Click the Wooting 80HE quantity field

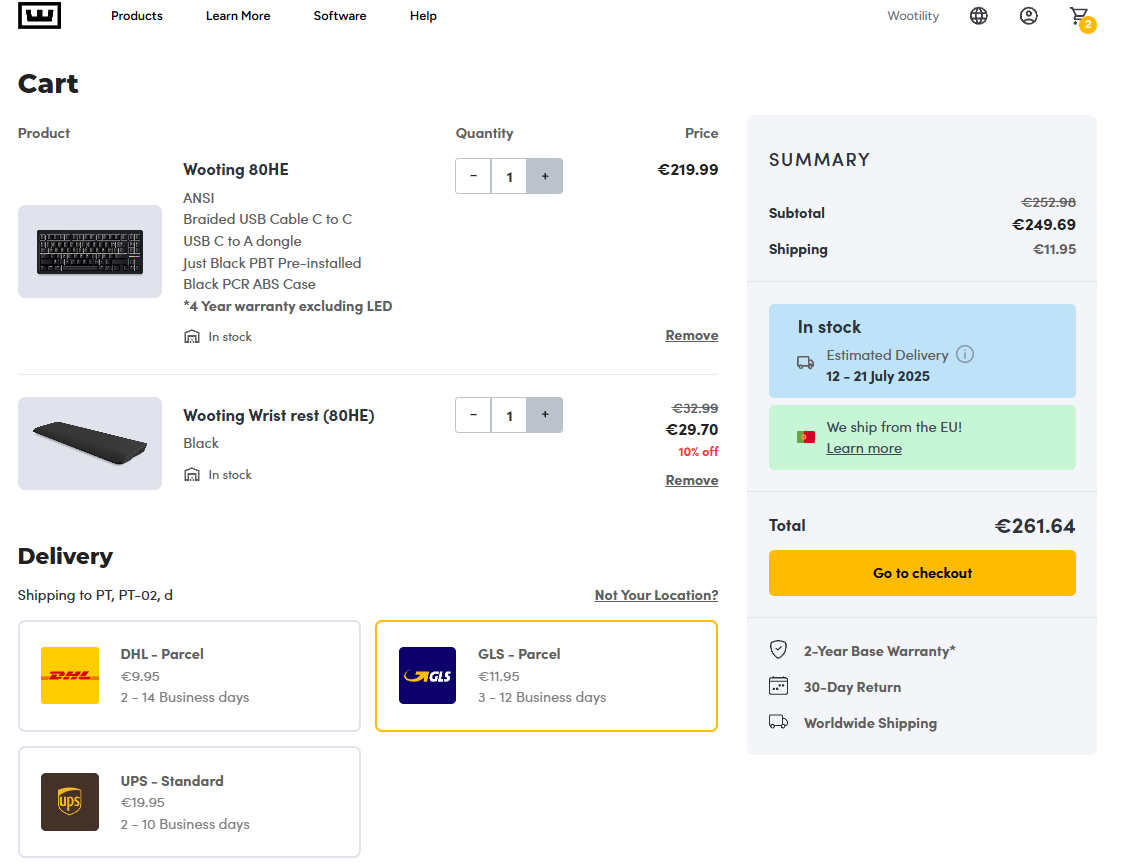(509, 176)
